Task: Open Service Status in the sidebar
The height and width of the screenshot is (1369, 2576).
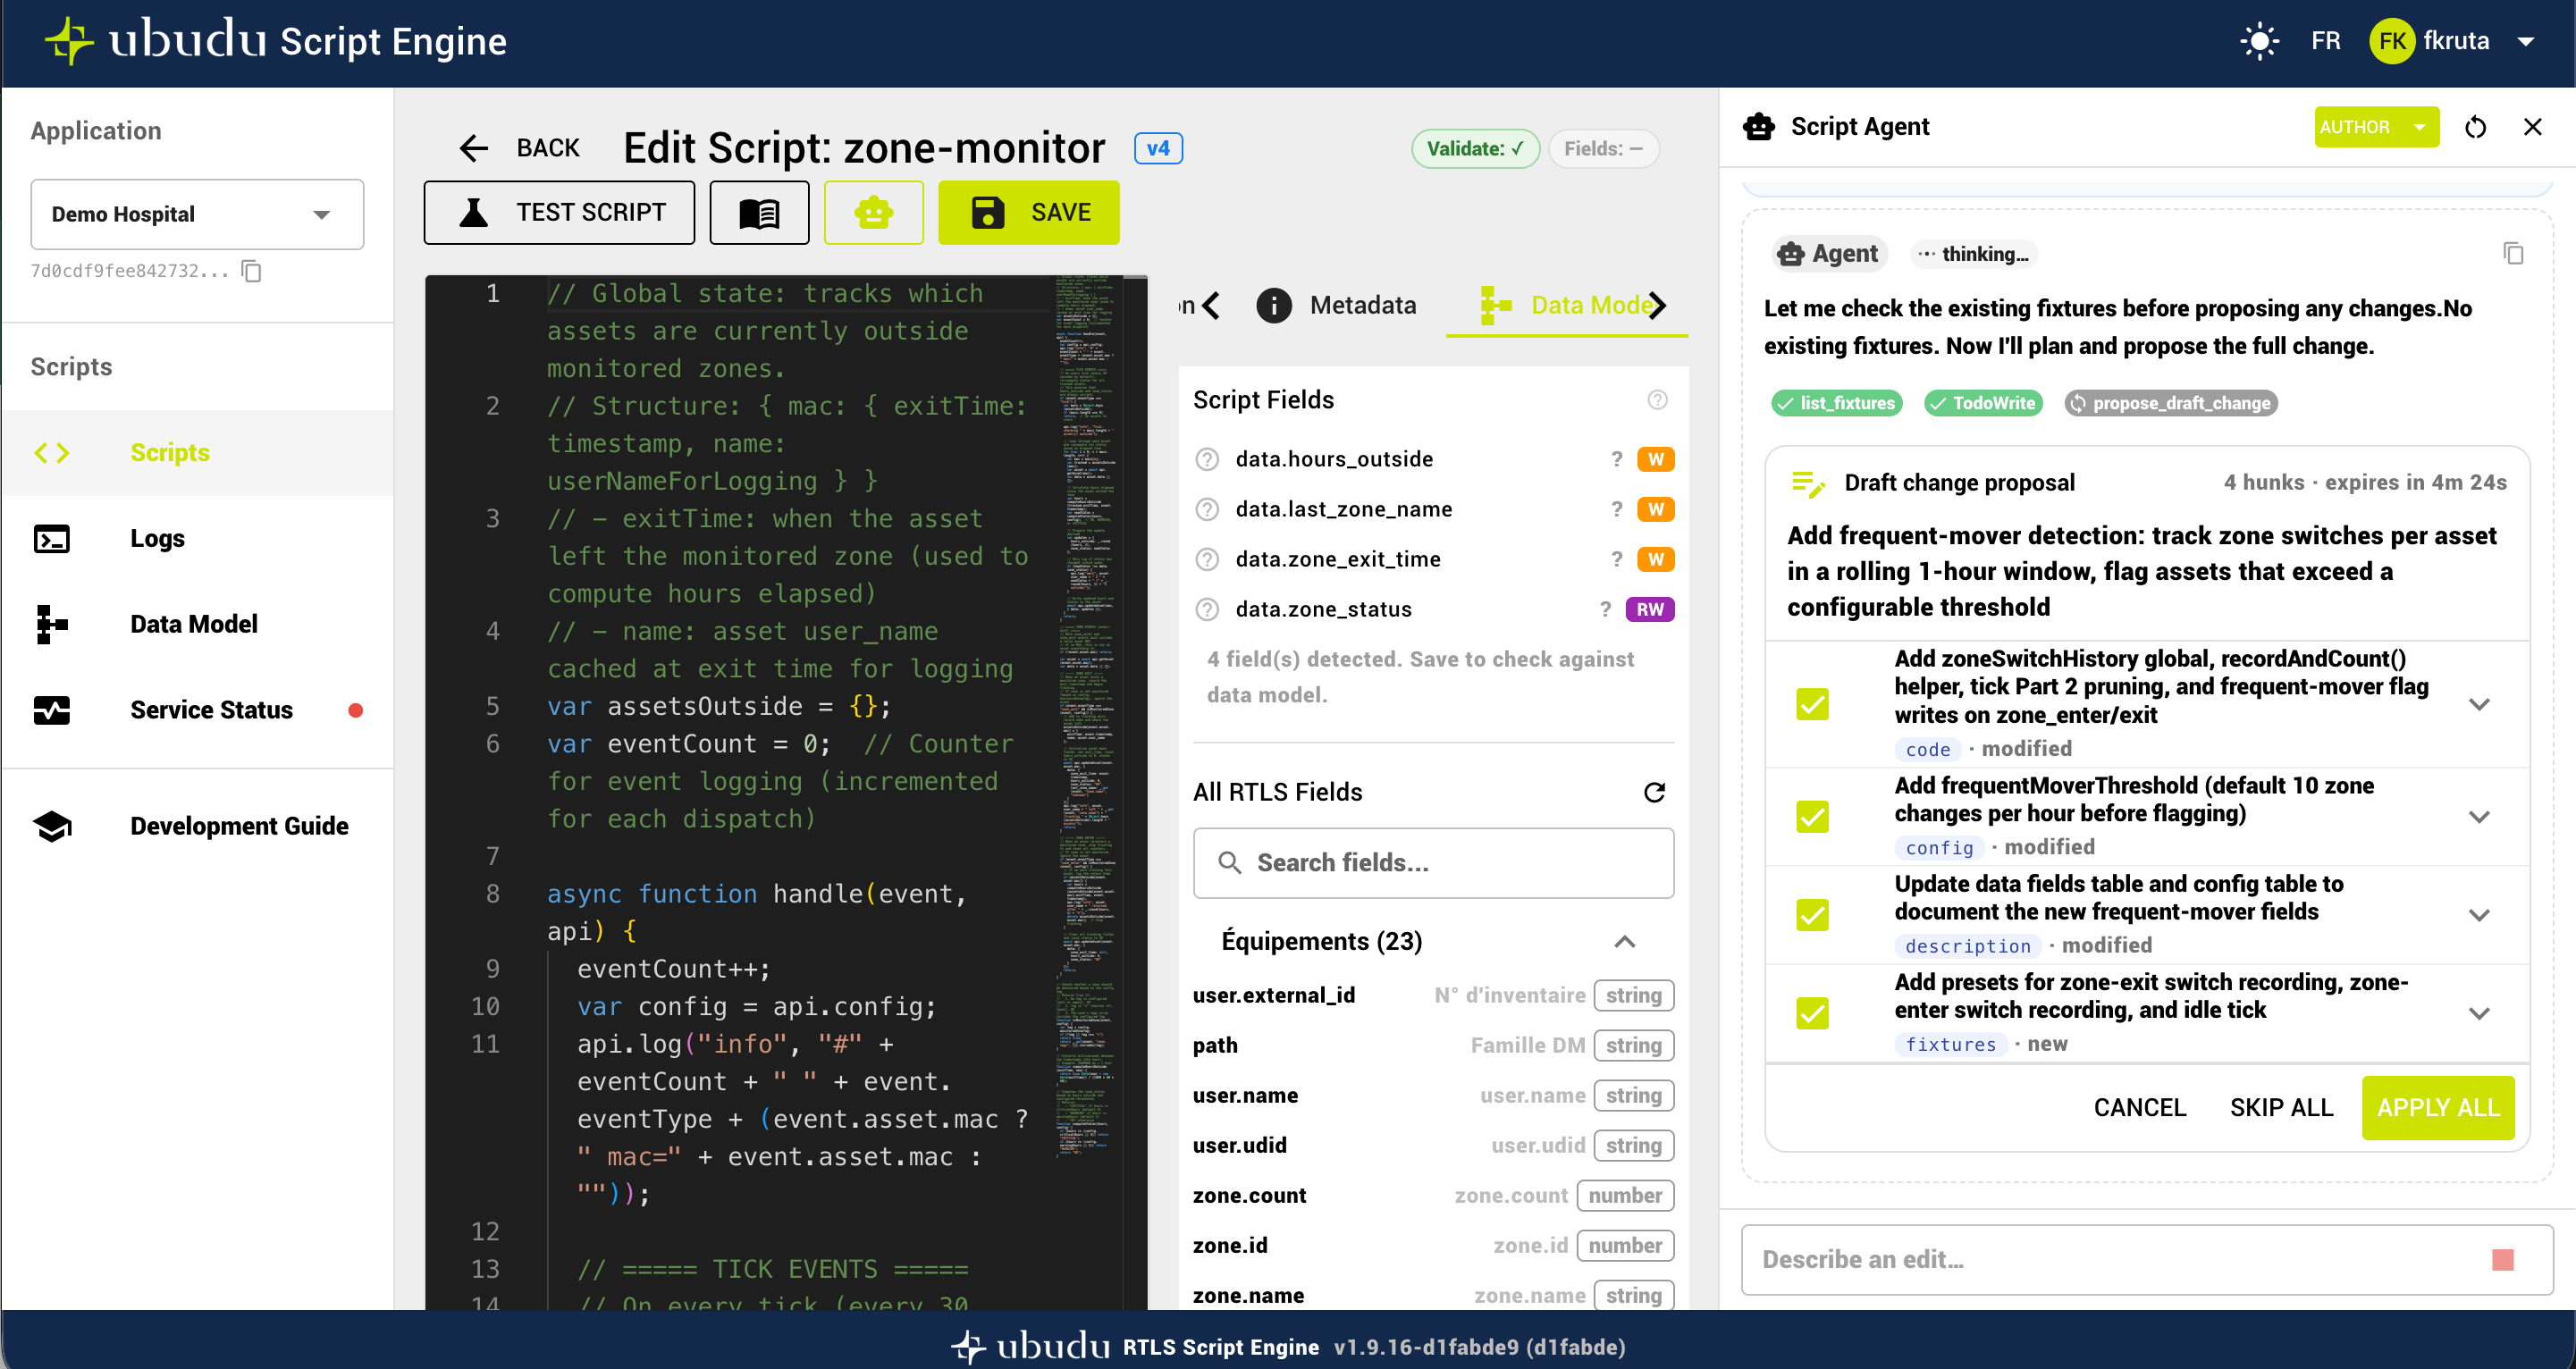Action: coord(197,710)
